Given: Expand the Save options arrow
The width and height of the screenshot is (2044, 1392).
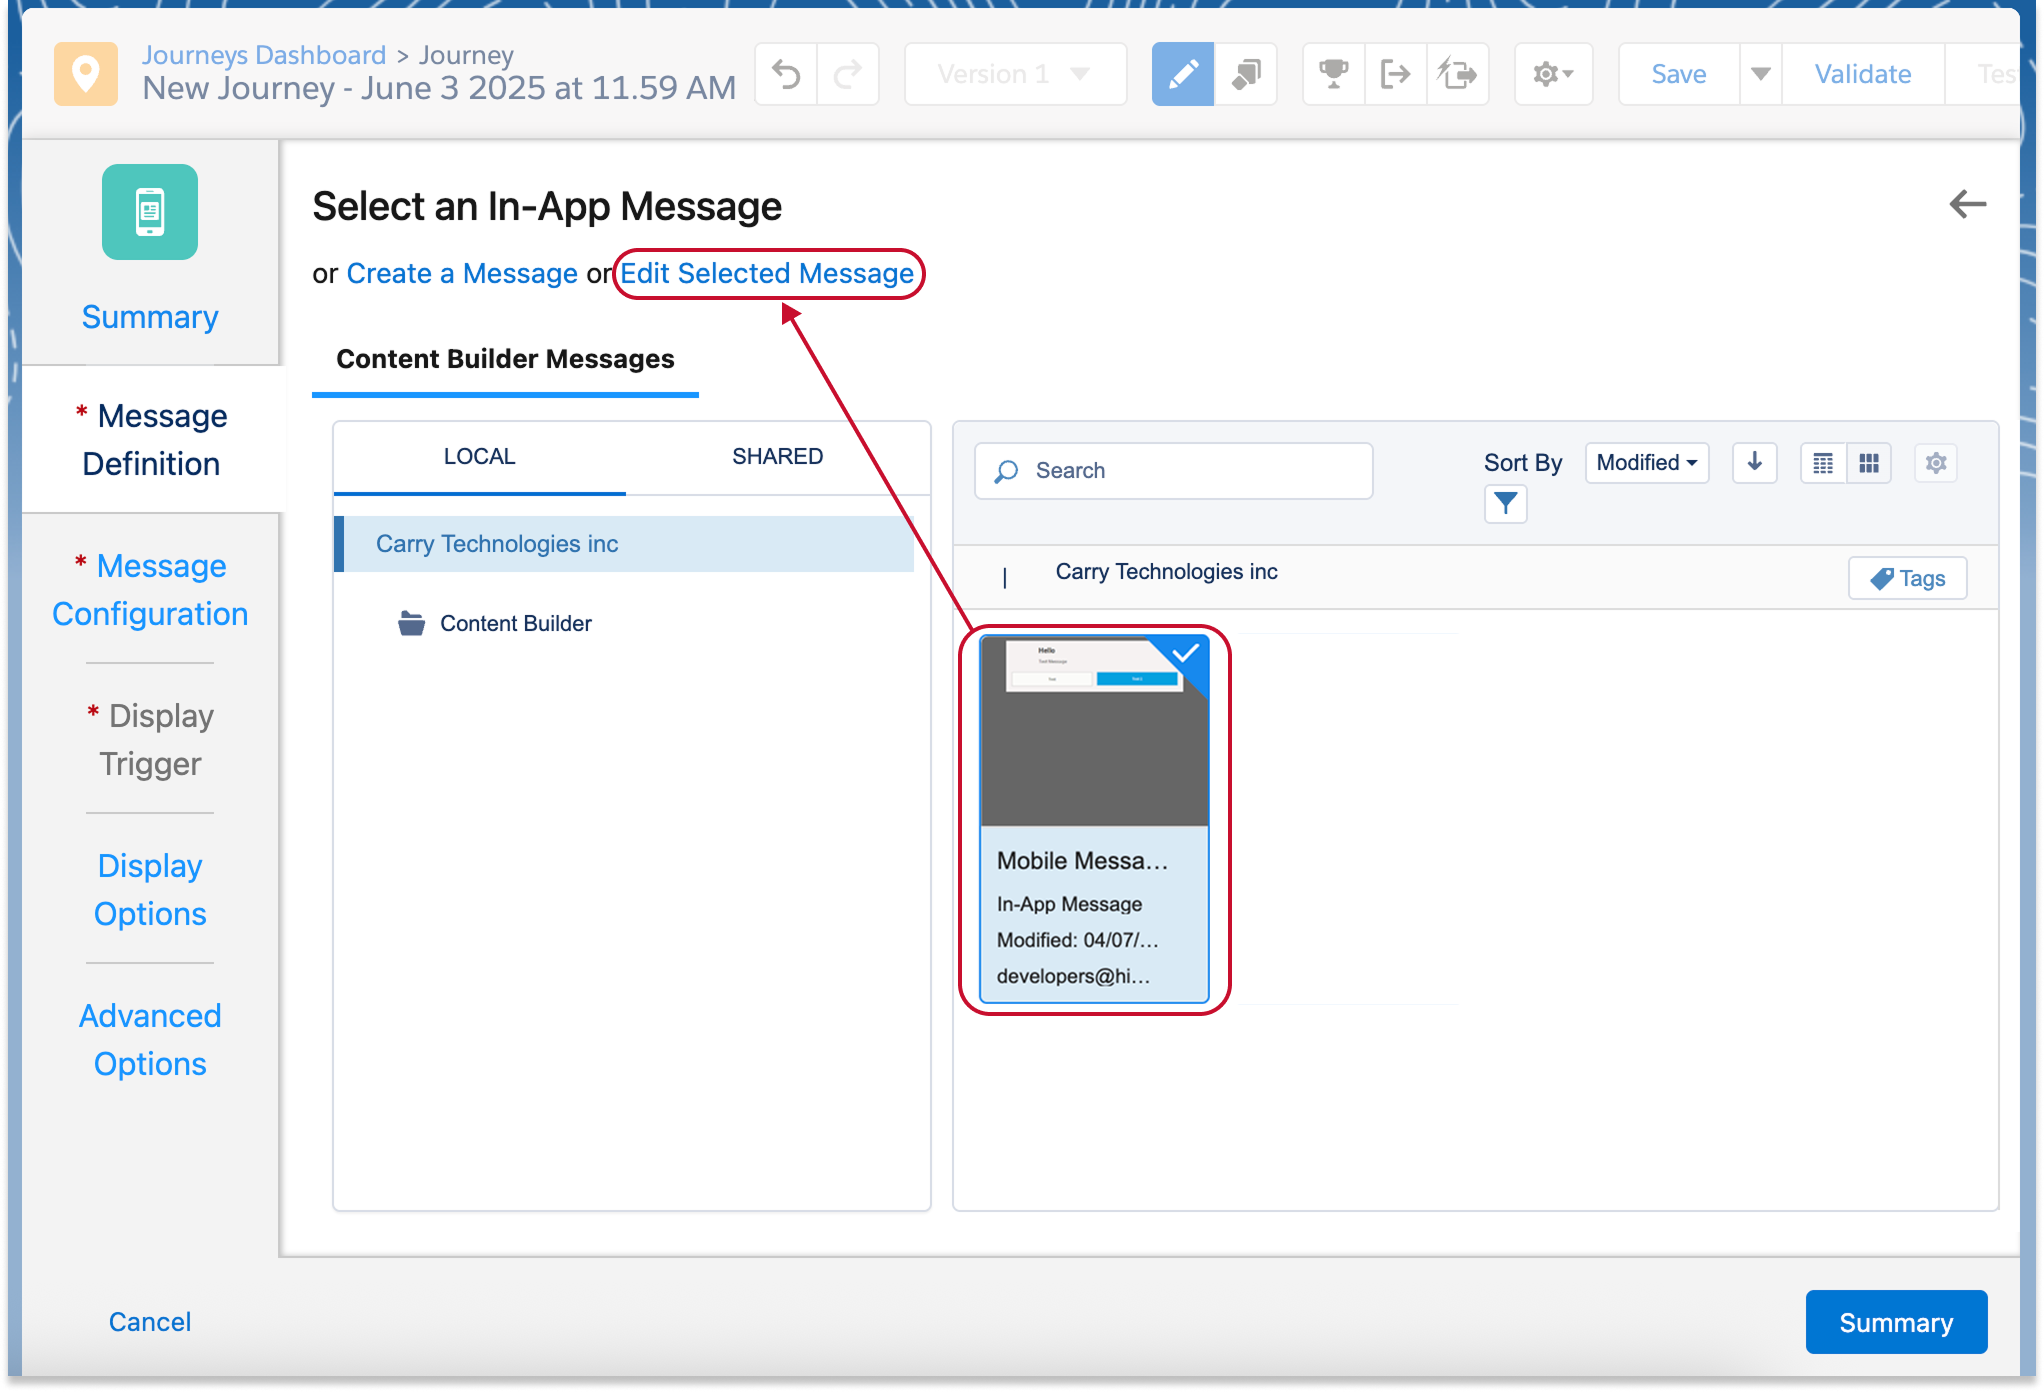Looking at the screenshot, I should [x=1760, y=74].
